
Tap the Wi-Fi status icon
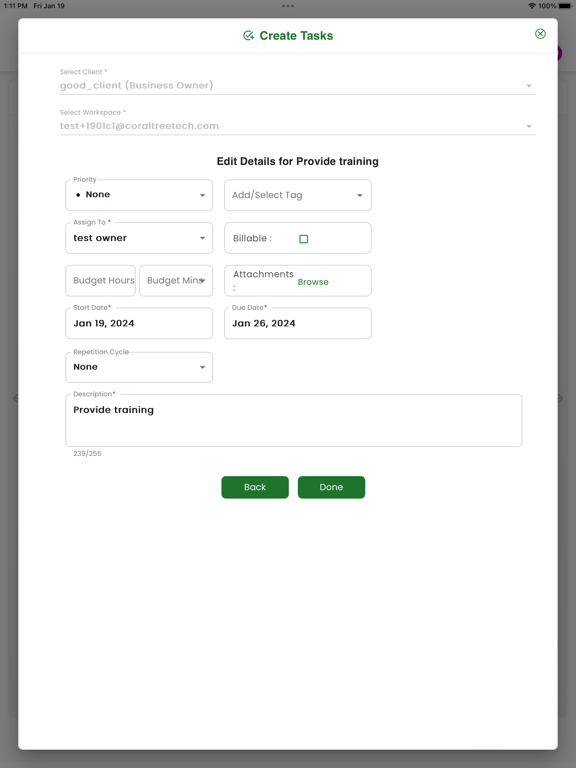click(532, 6)
